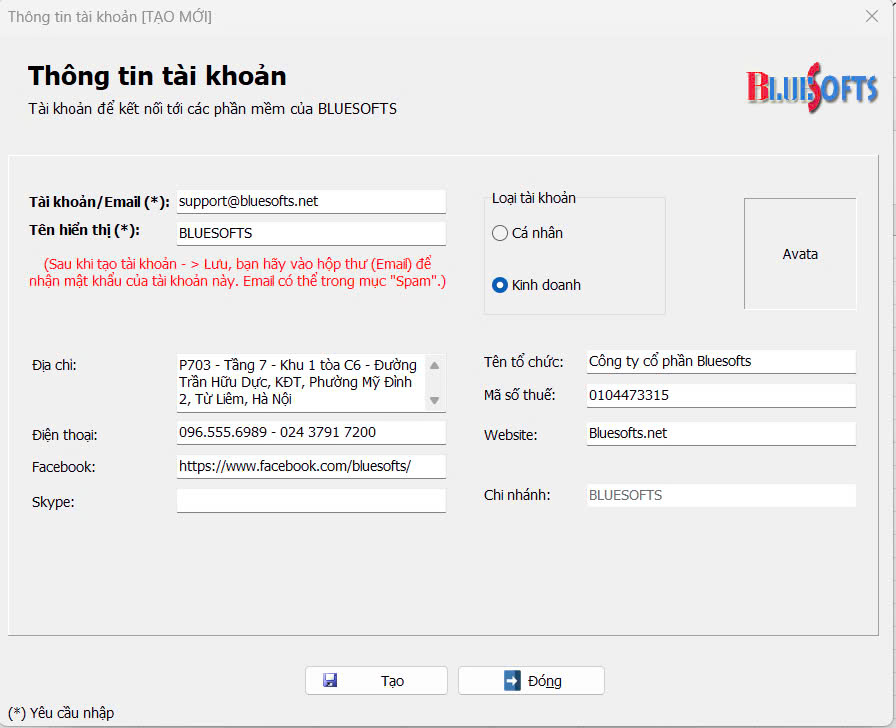Click the Điện thoại phone field
This screenshot has height=728, width=896.
311,433
